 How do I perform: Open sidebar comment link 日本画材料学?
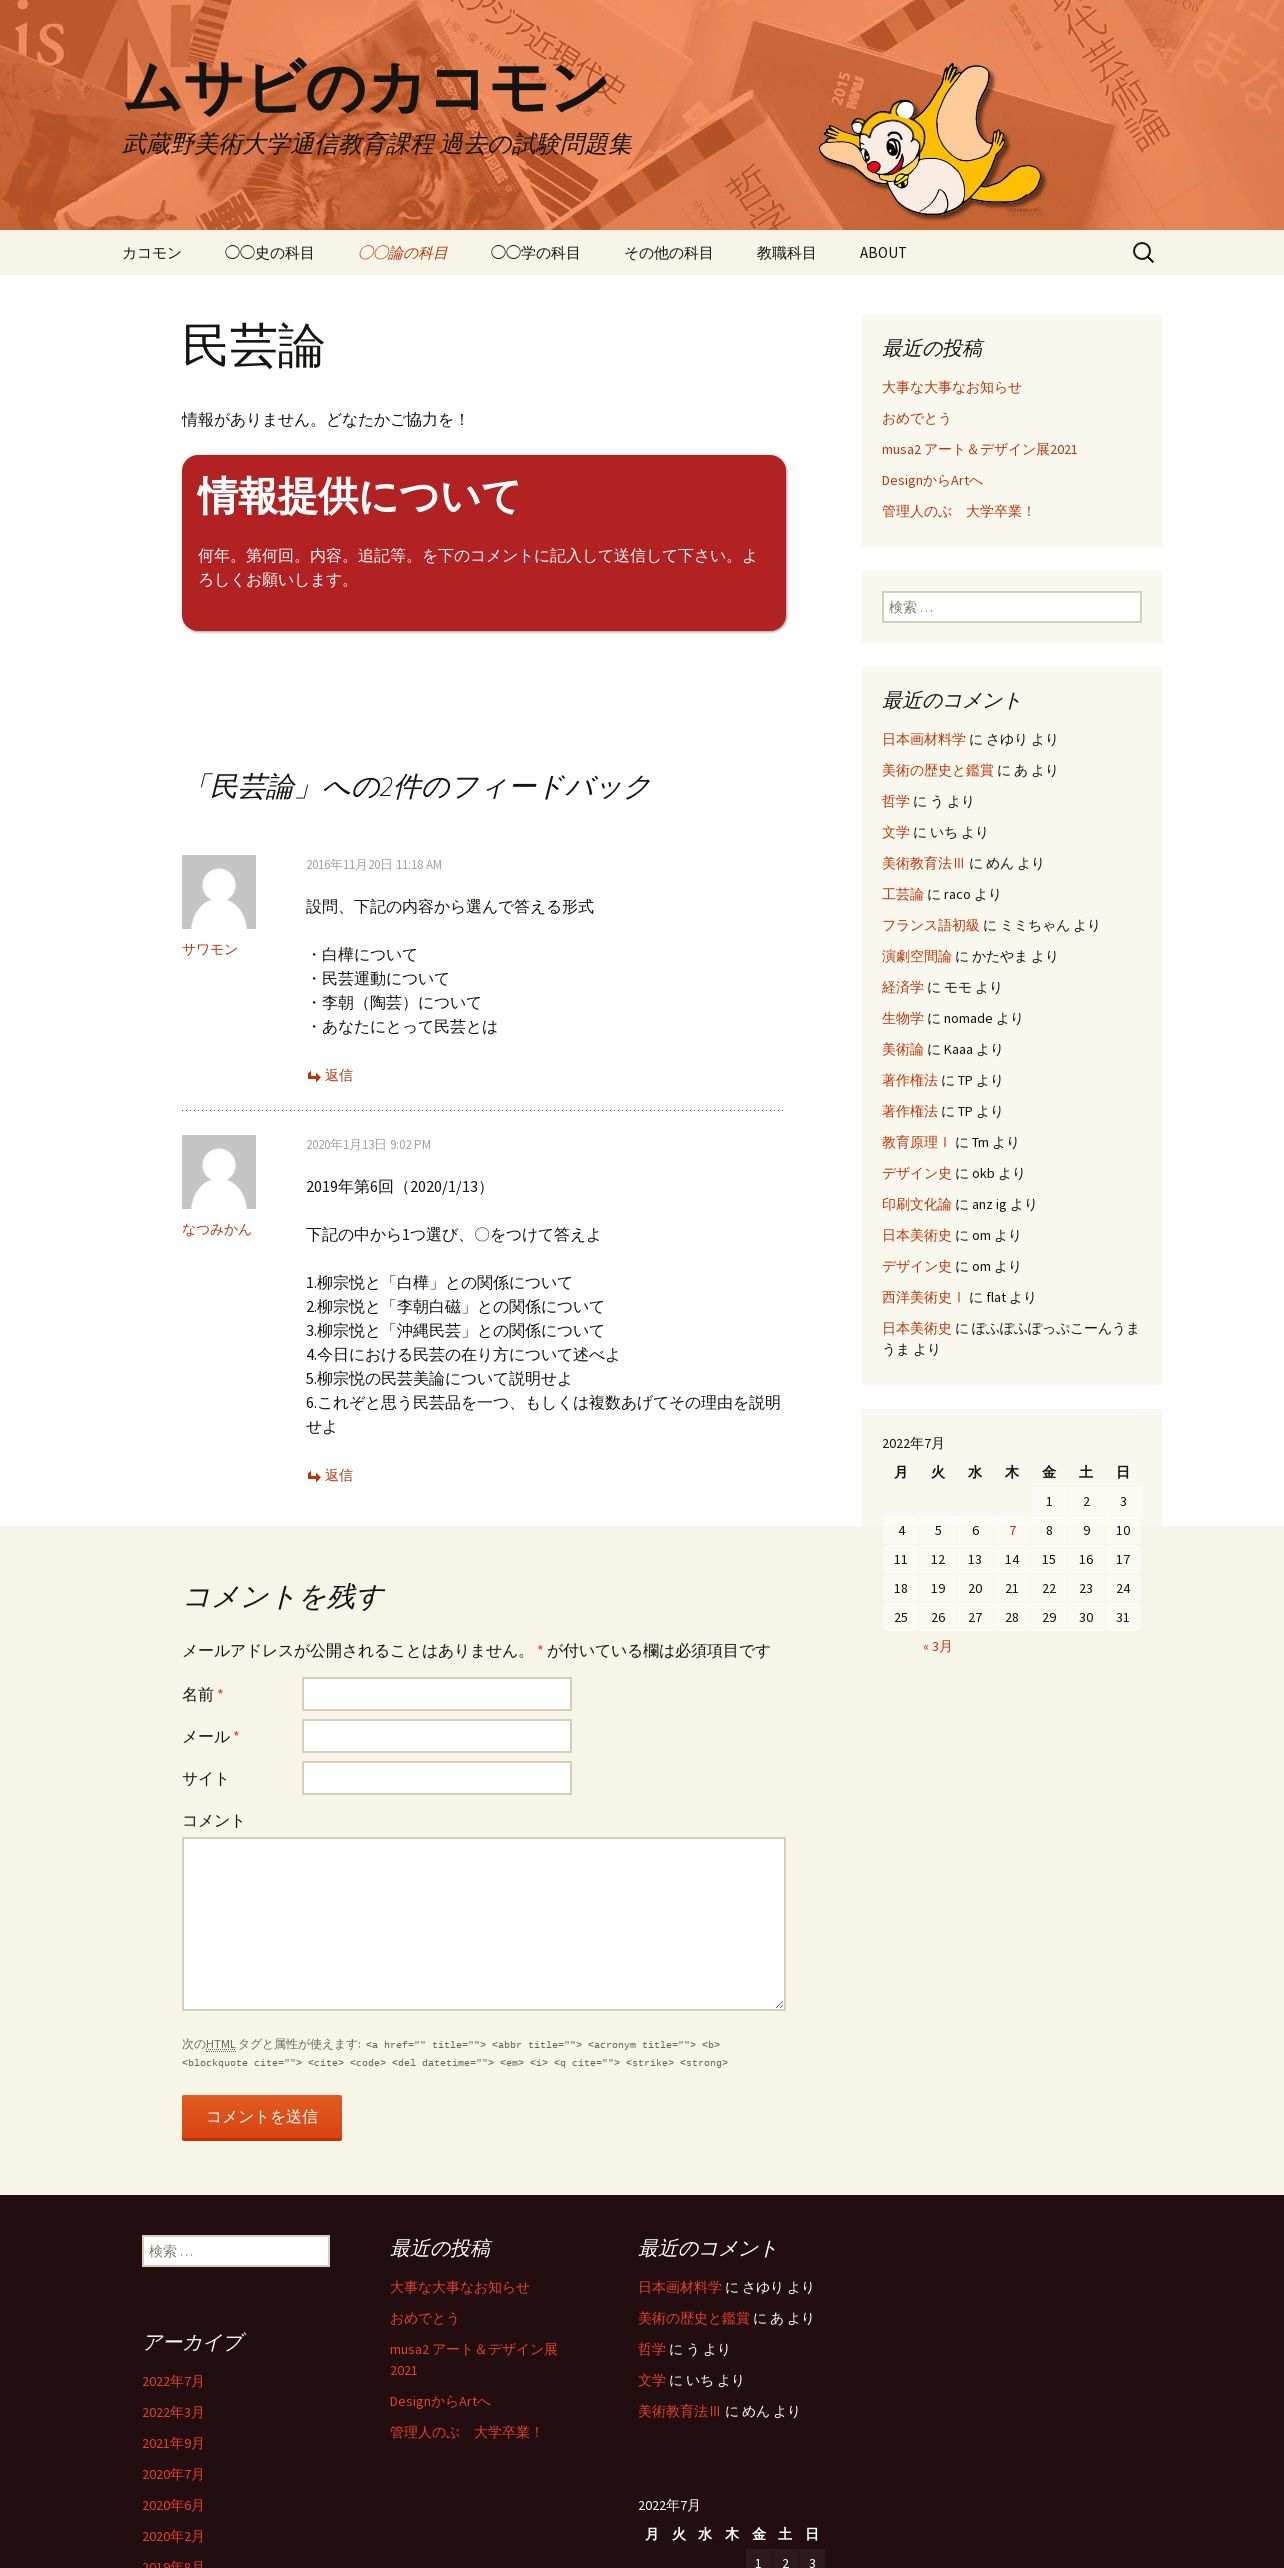[x=923, y=740]
